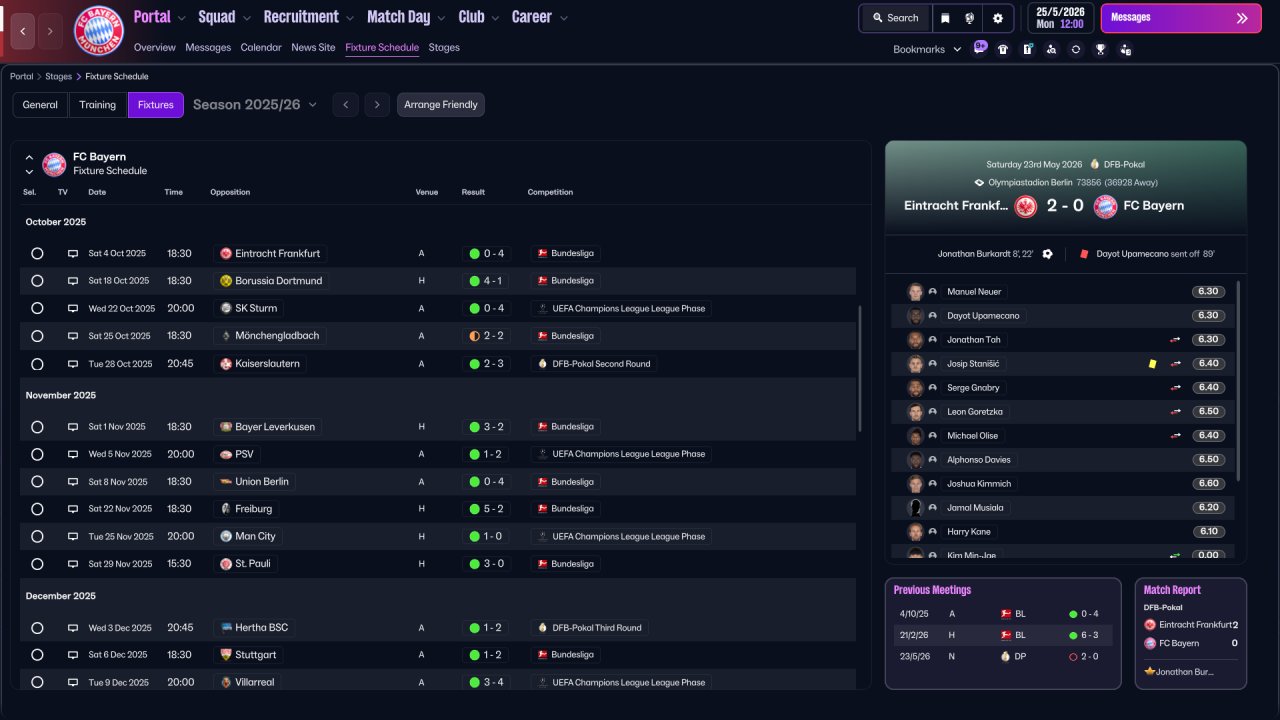Select the PSV fixture radio

(x=37, y=454)
